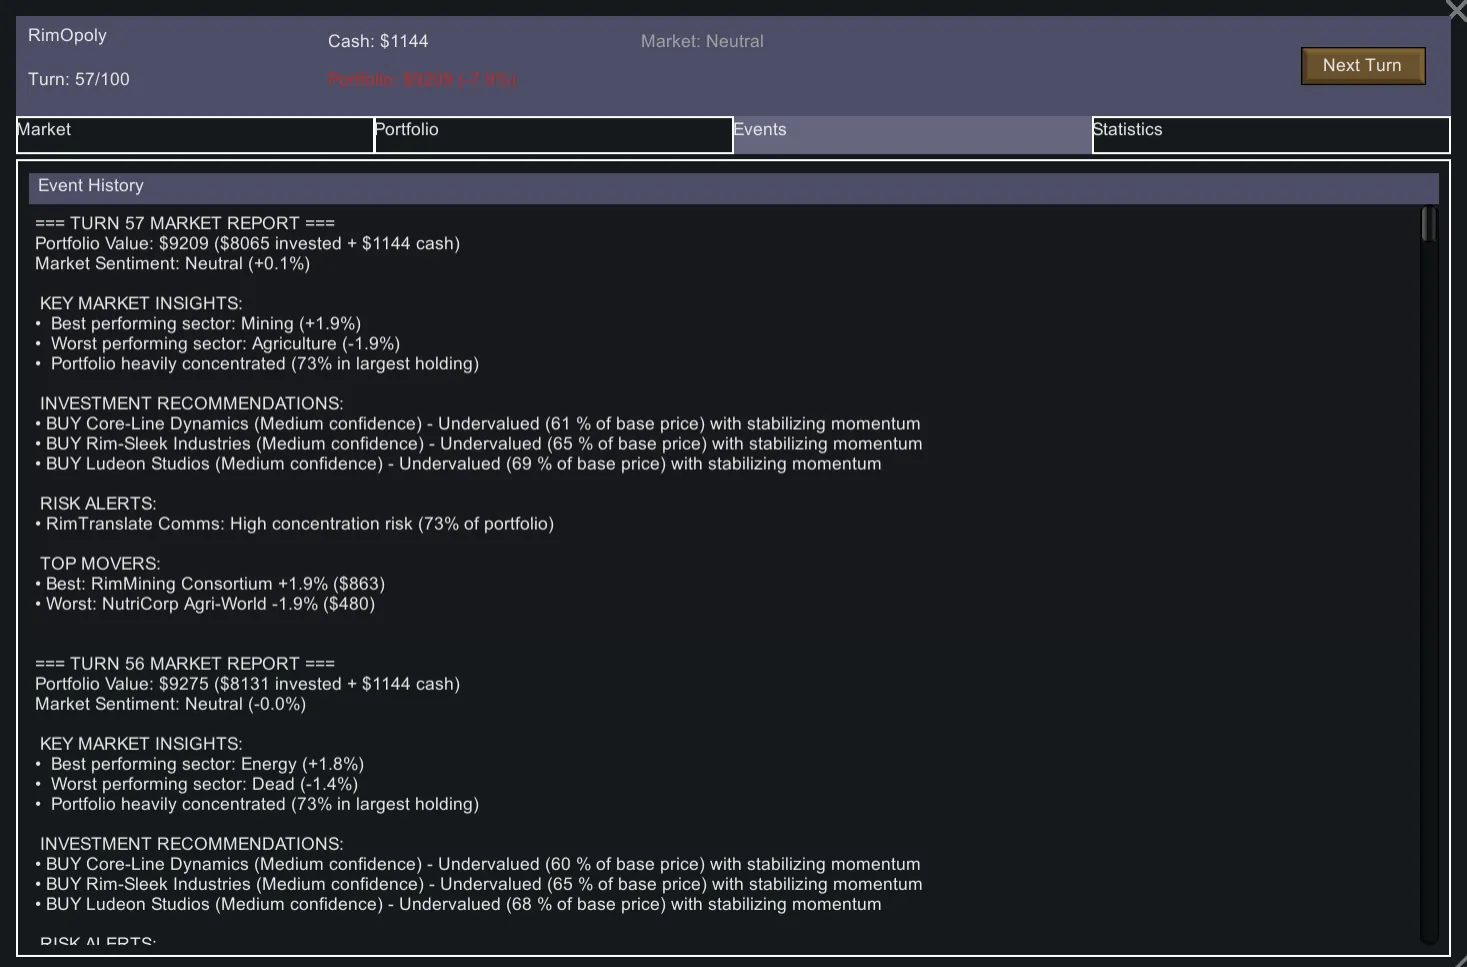The image size is (1467, 967).
Task: Click the red Portfolio value text
Action: click(422, 80)
